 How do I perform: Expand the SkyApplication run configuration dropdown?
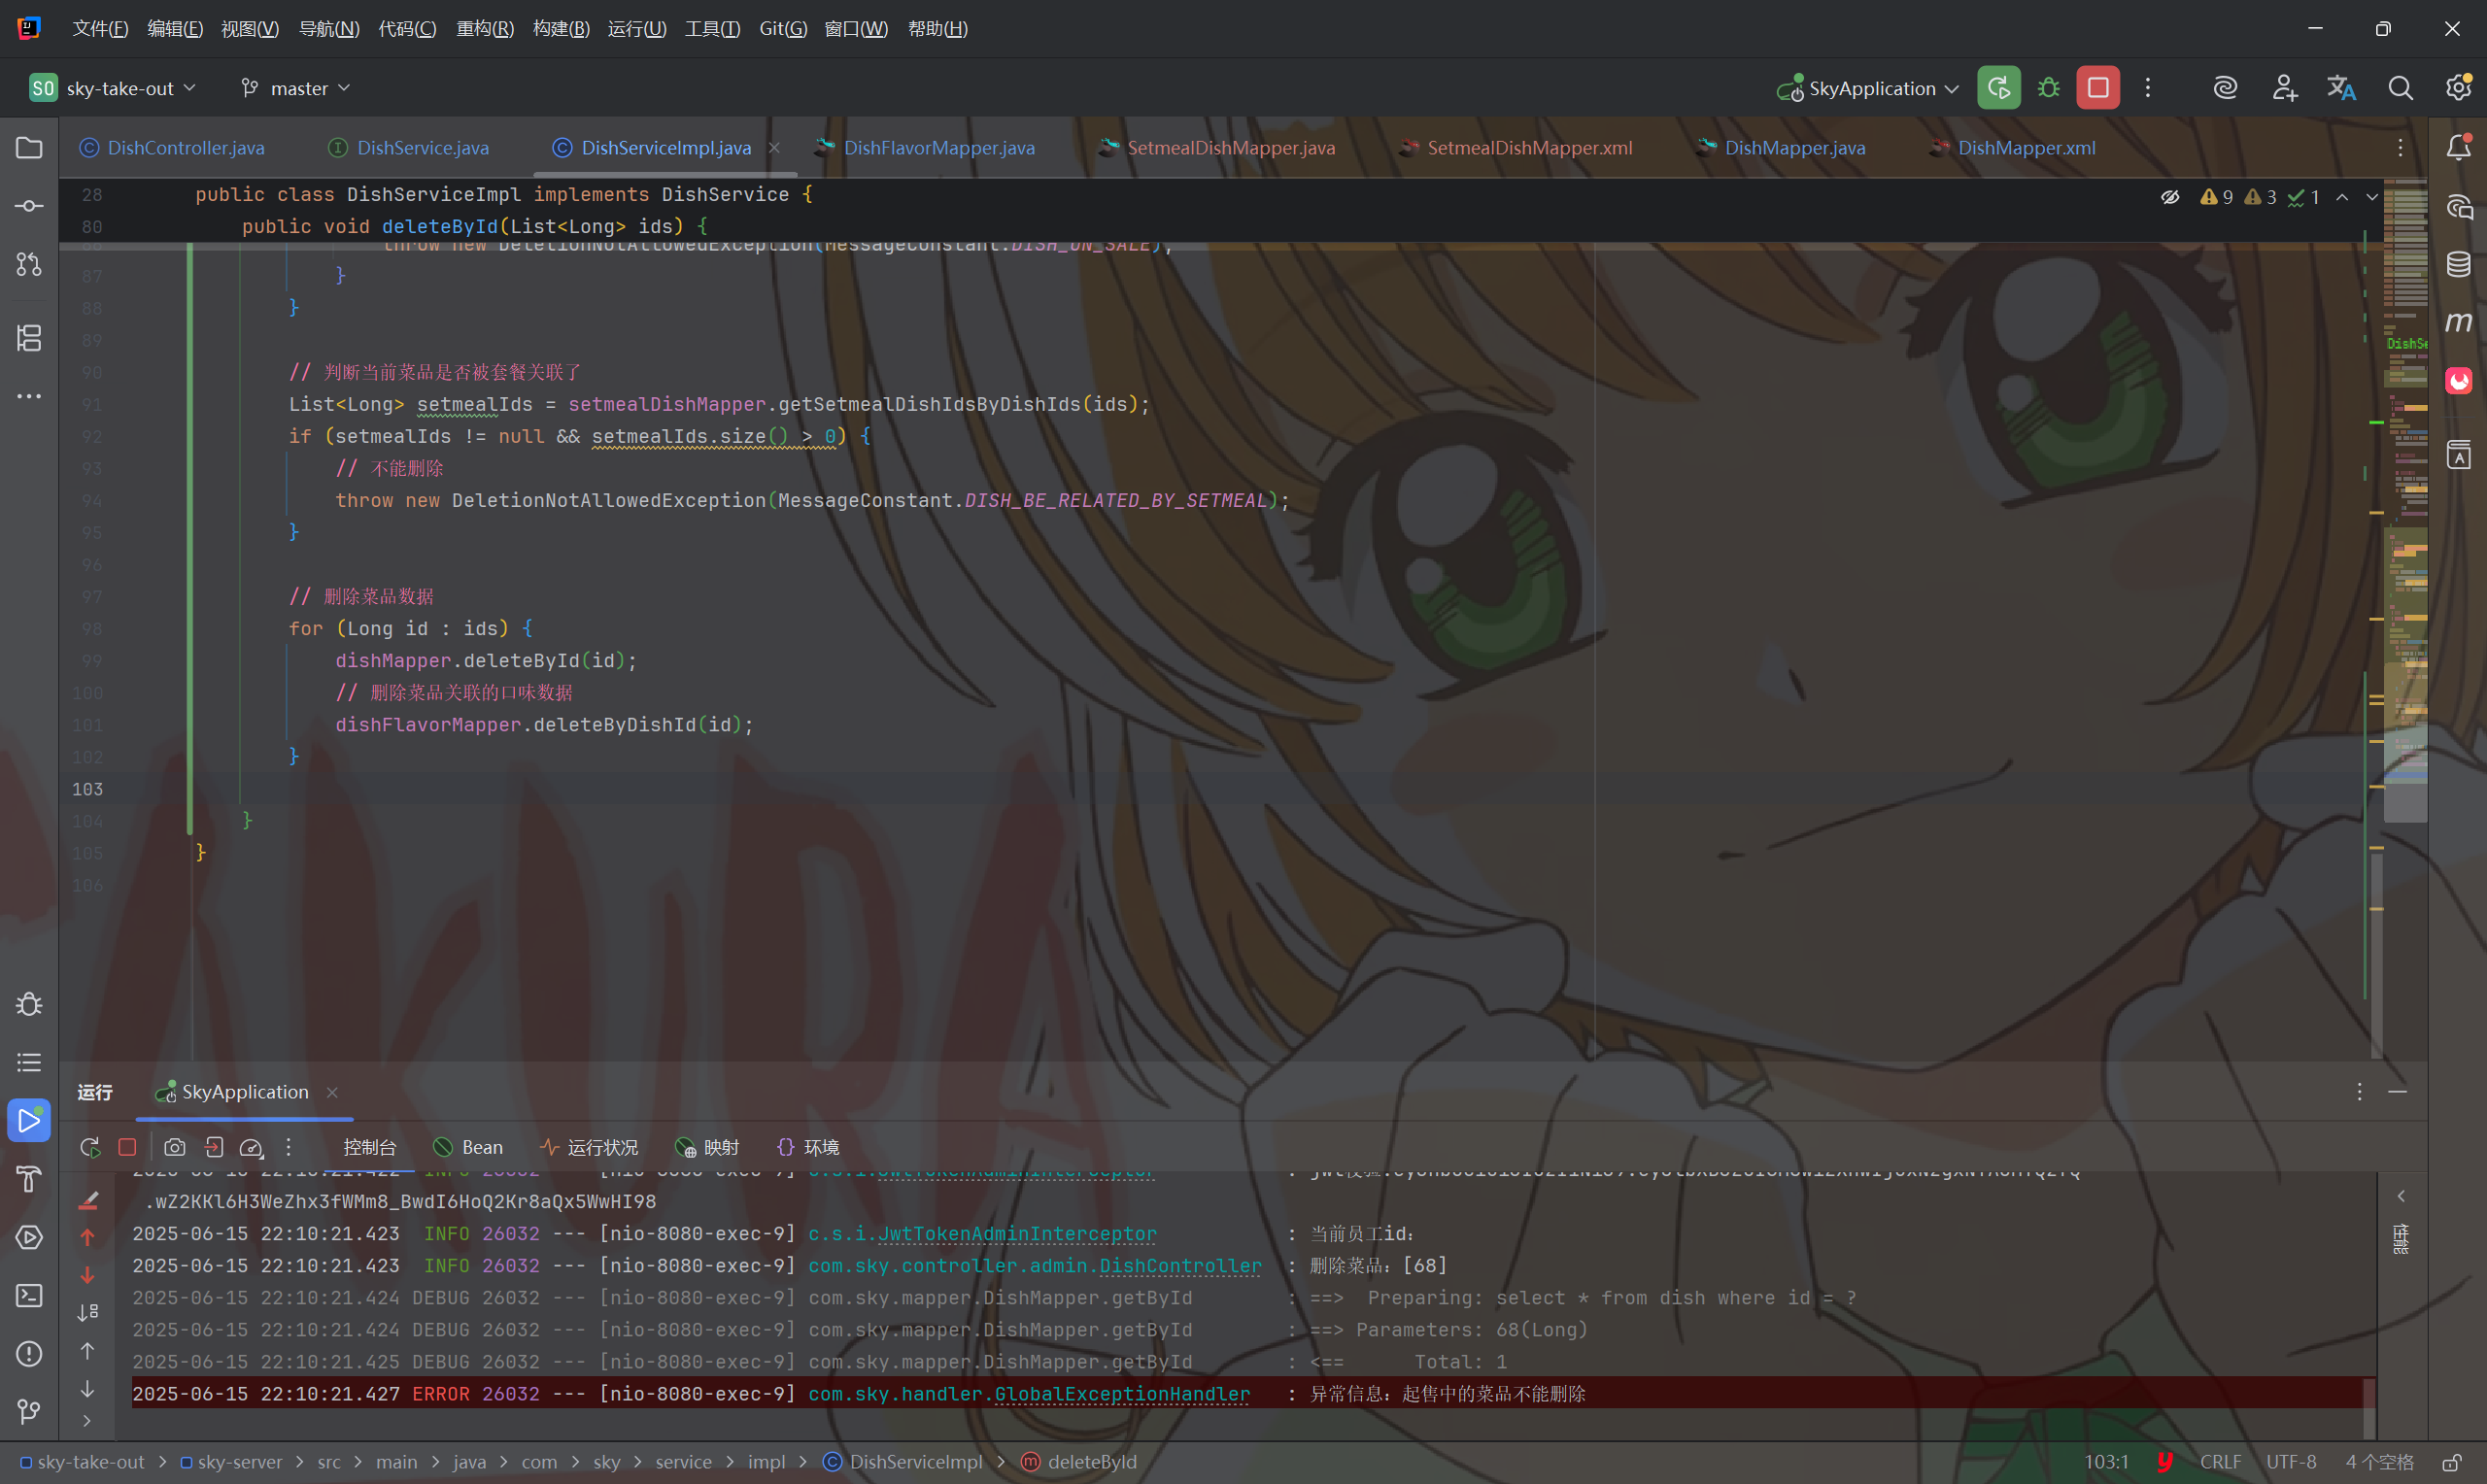pyautogui.click(x=1868, y=88)
